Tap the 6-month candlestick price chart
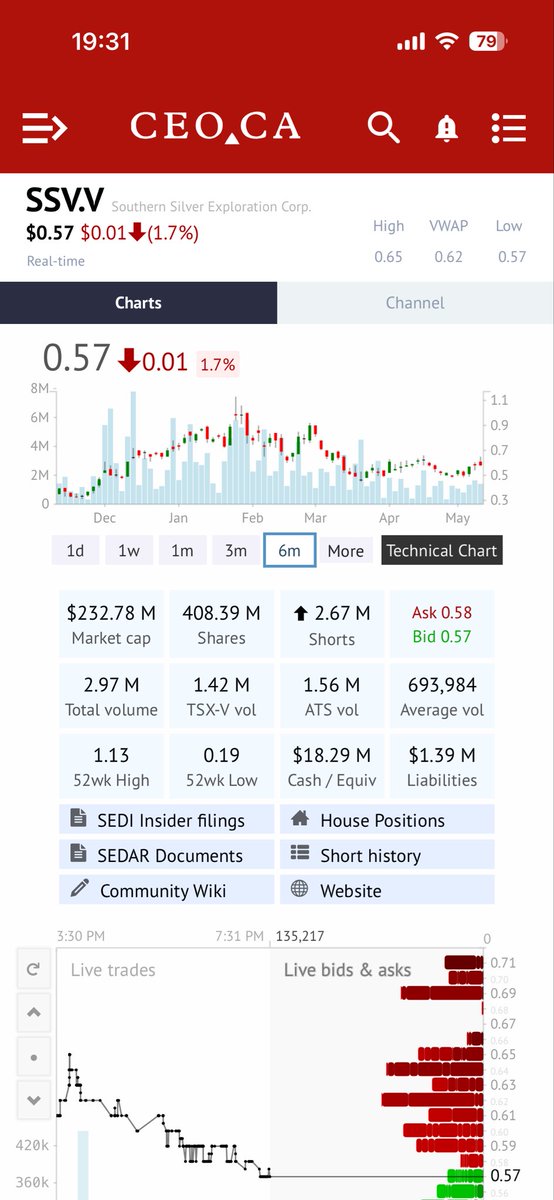The height and width of the screenshot is (1200, 554). coord(270,447)
